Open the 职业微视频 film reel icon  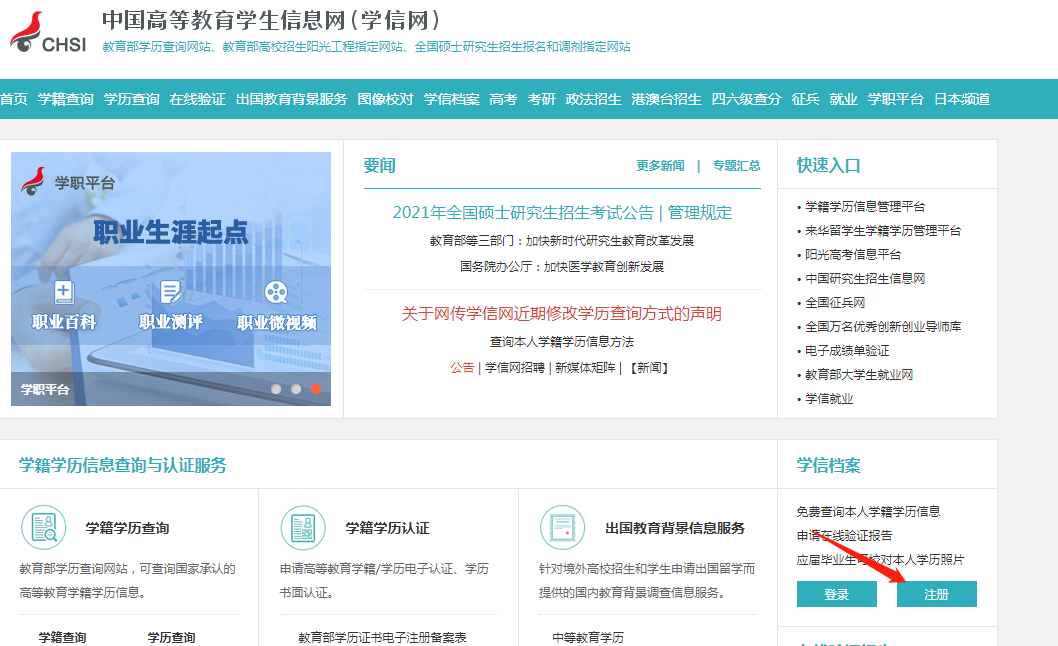click(x=276, y=292)
